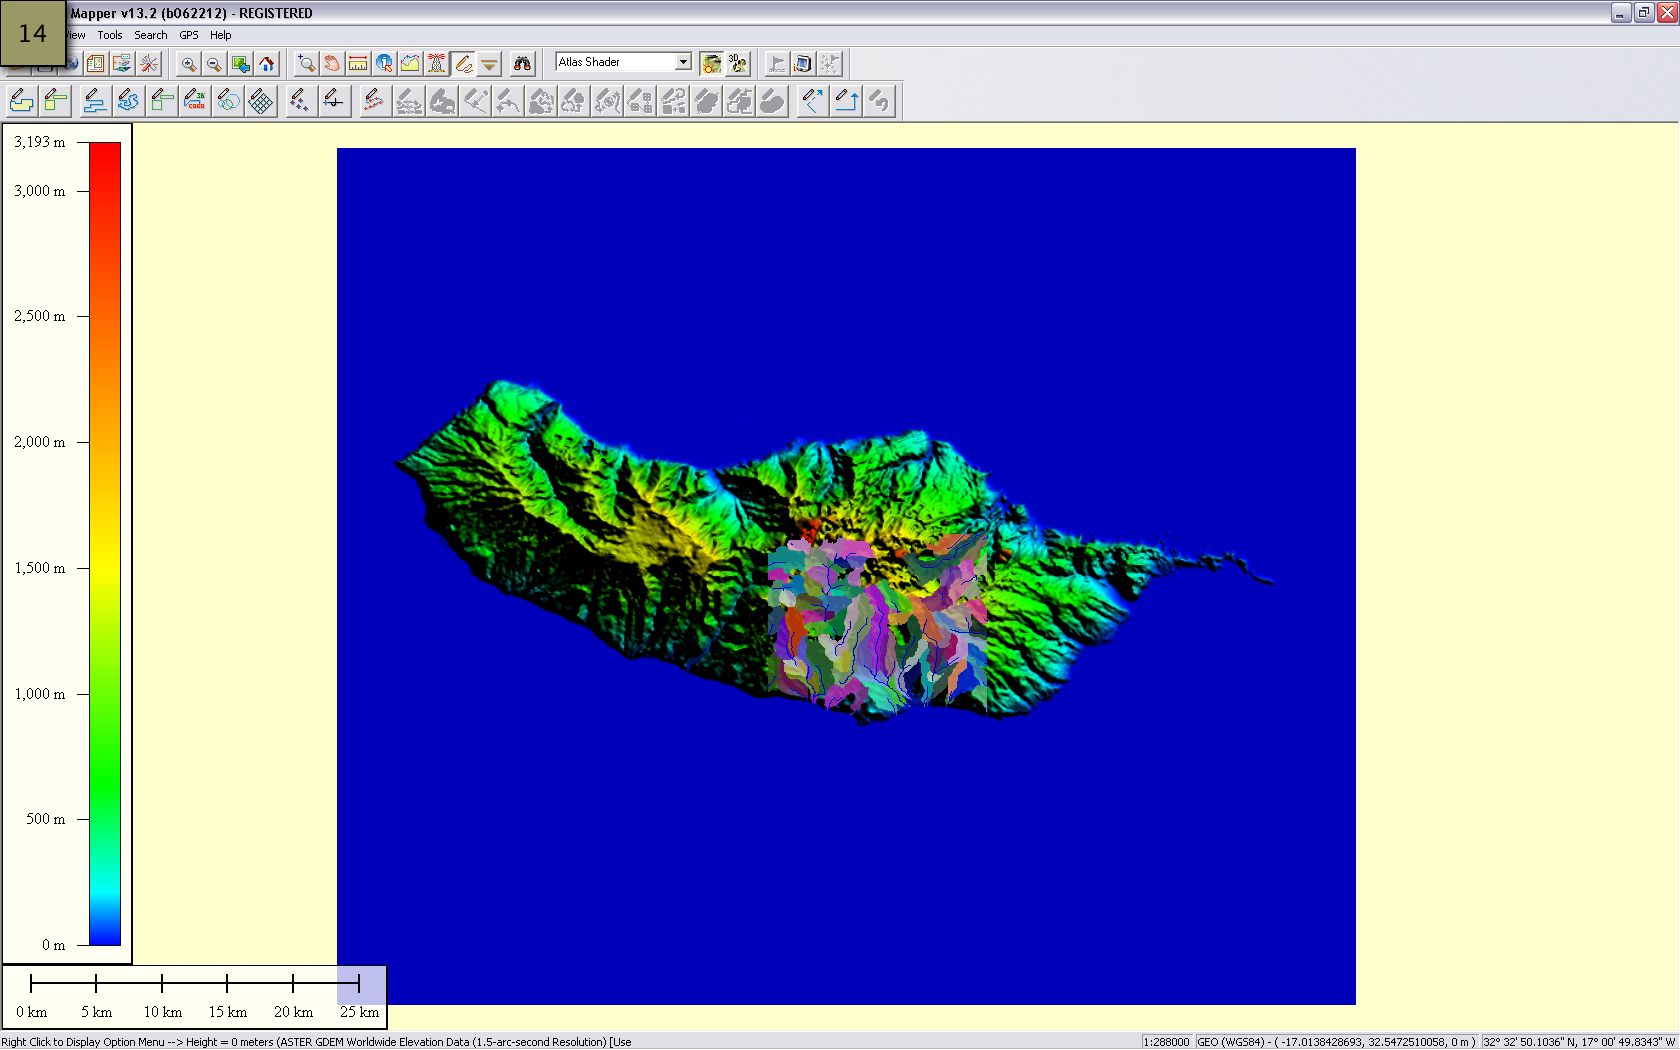The image size is (1680, 1050).
Task: Click the GPS waypoint flag icon
Action: coord(777,64)
